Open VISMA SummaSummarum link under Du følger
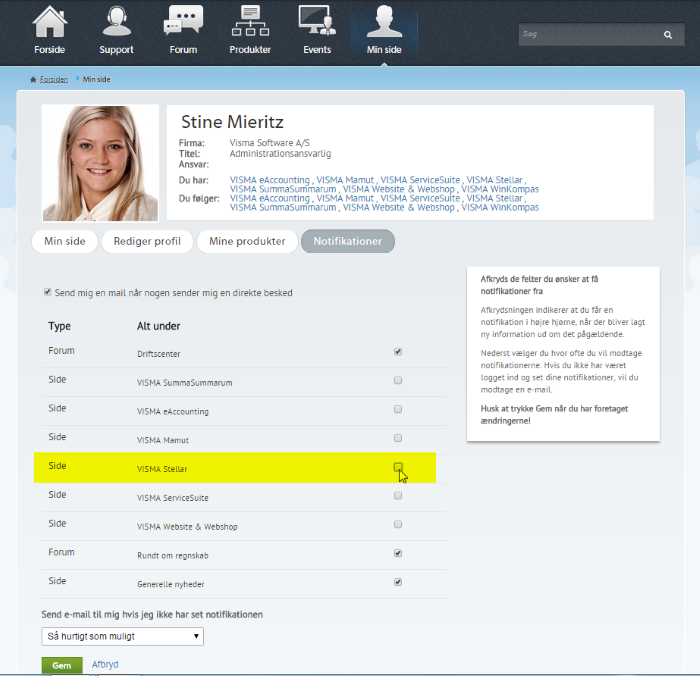 click(x=283, y=208)
